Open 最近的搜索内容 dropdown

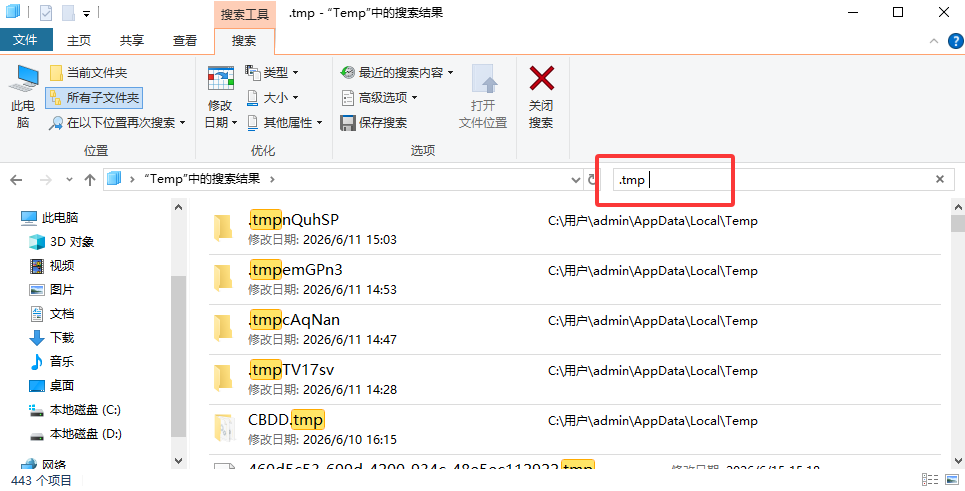point(397,73)
